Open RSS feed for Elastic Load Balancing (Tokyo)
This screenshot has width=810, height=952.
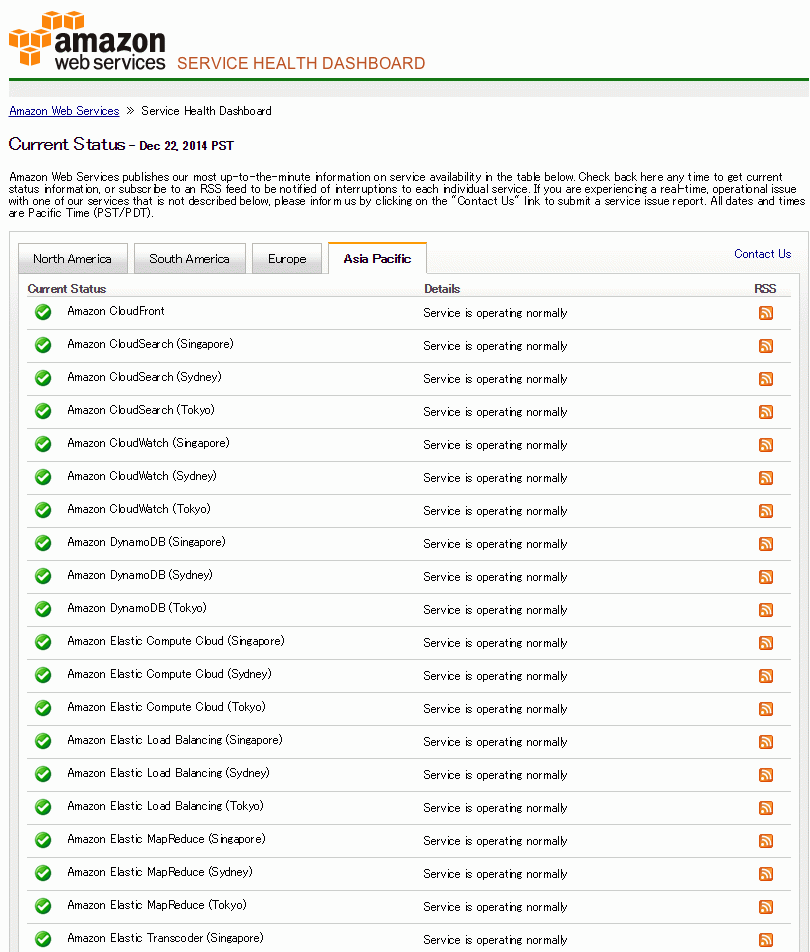766,808
